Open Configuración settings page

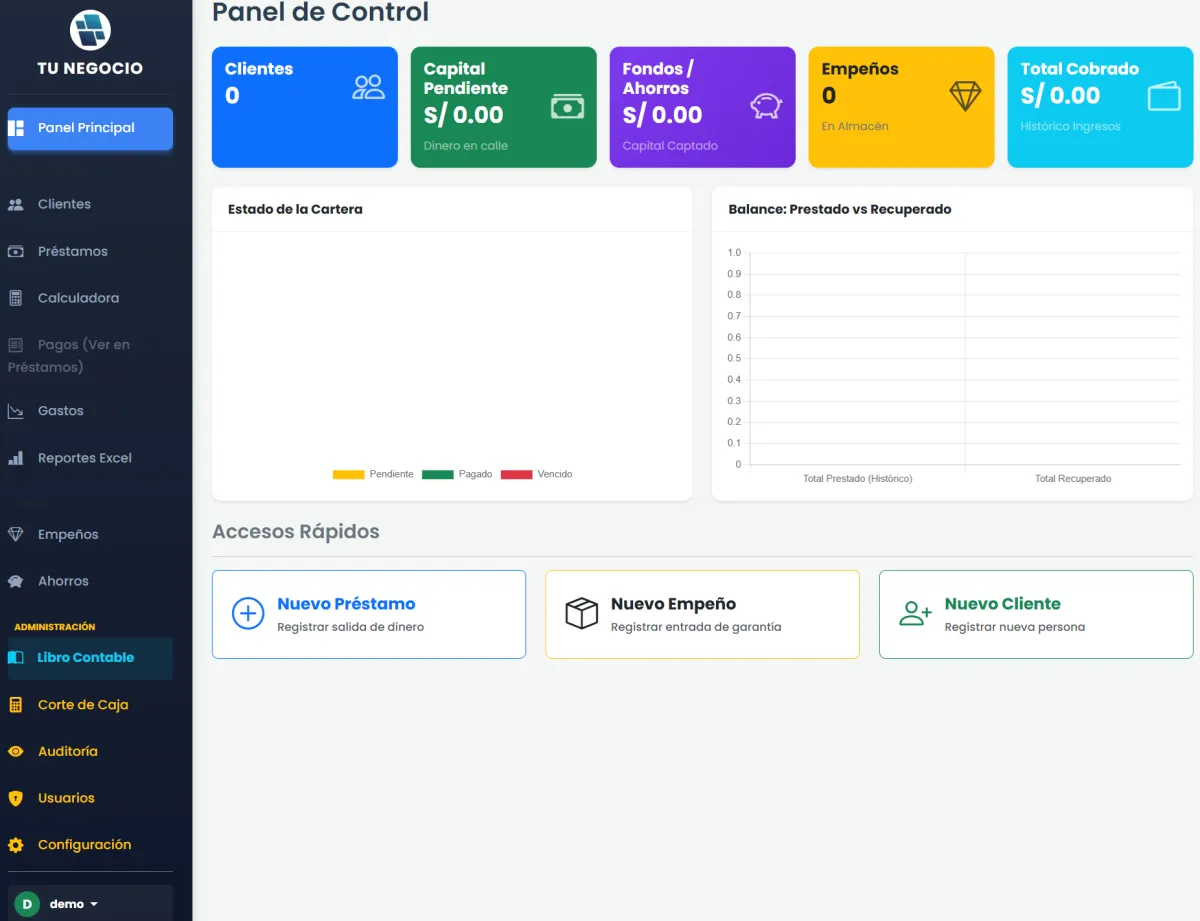[90, 845]
